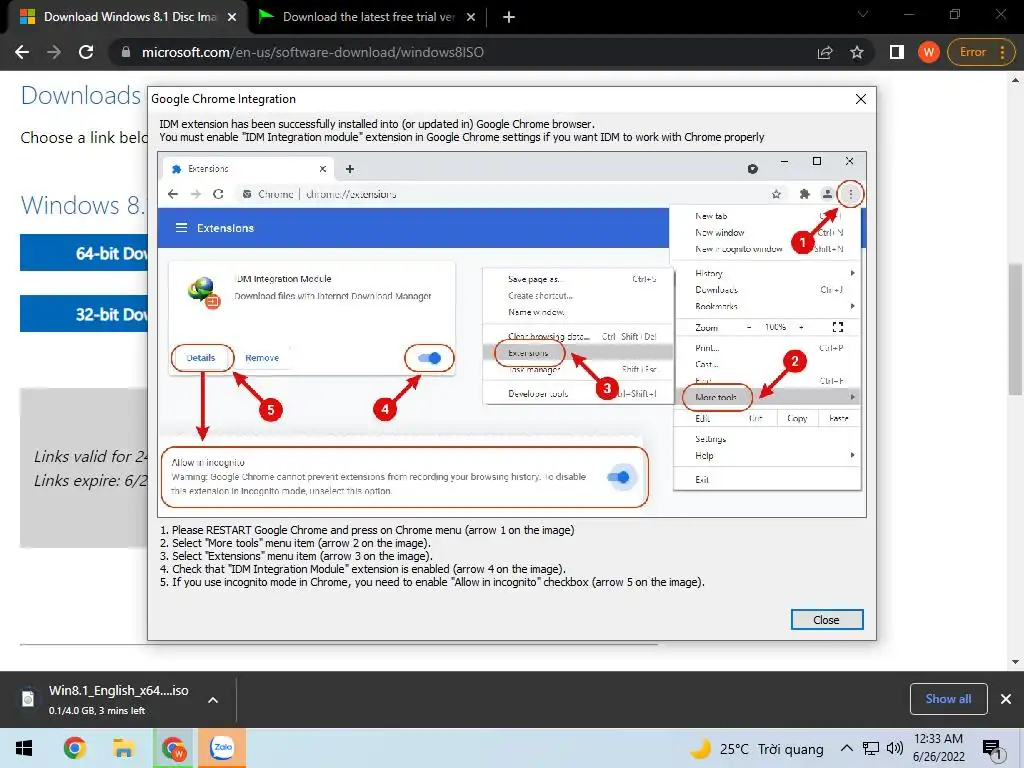The width and height of the screenshot is (1024, 768).
Task: Open File Explorer from the taskbar
Action: [123, 748]
